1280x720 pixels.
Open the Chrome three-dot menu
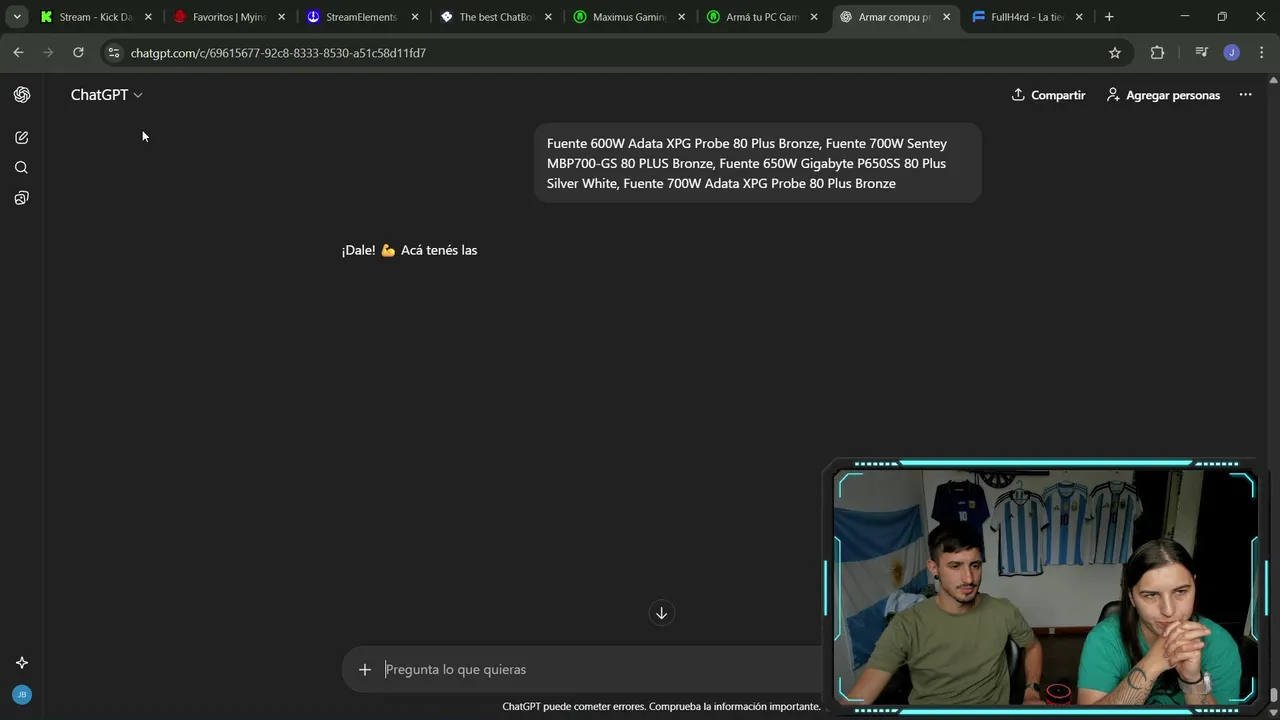[1261, 53]
